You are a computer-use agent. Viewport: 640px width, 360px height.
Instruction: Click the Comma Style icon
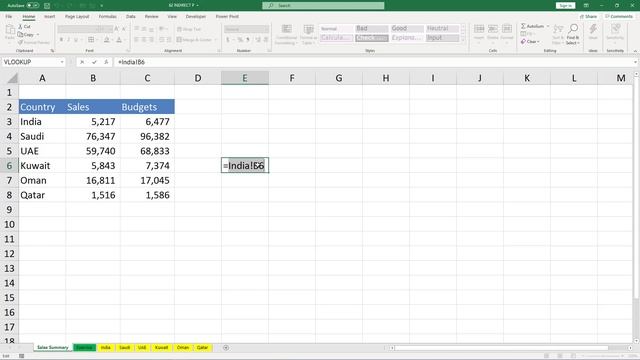coord(248,40)
